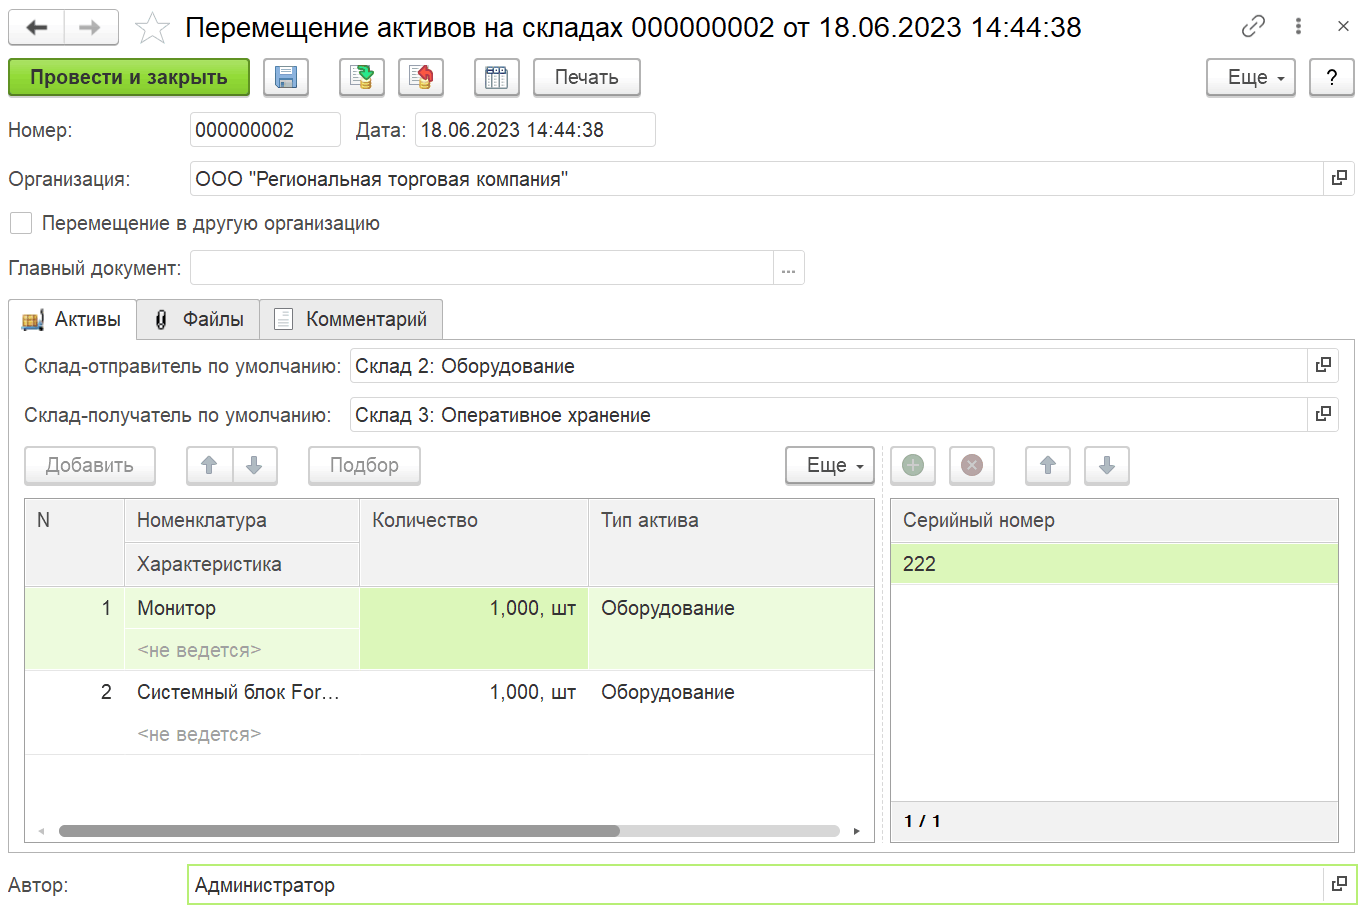Post the document with green arrow icon
The image size is (1364, 913).
coord(362,77)
